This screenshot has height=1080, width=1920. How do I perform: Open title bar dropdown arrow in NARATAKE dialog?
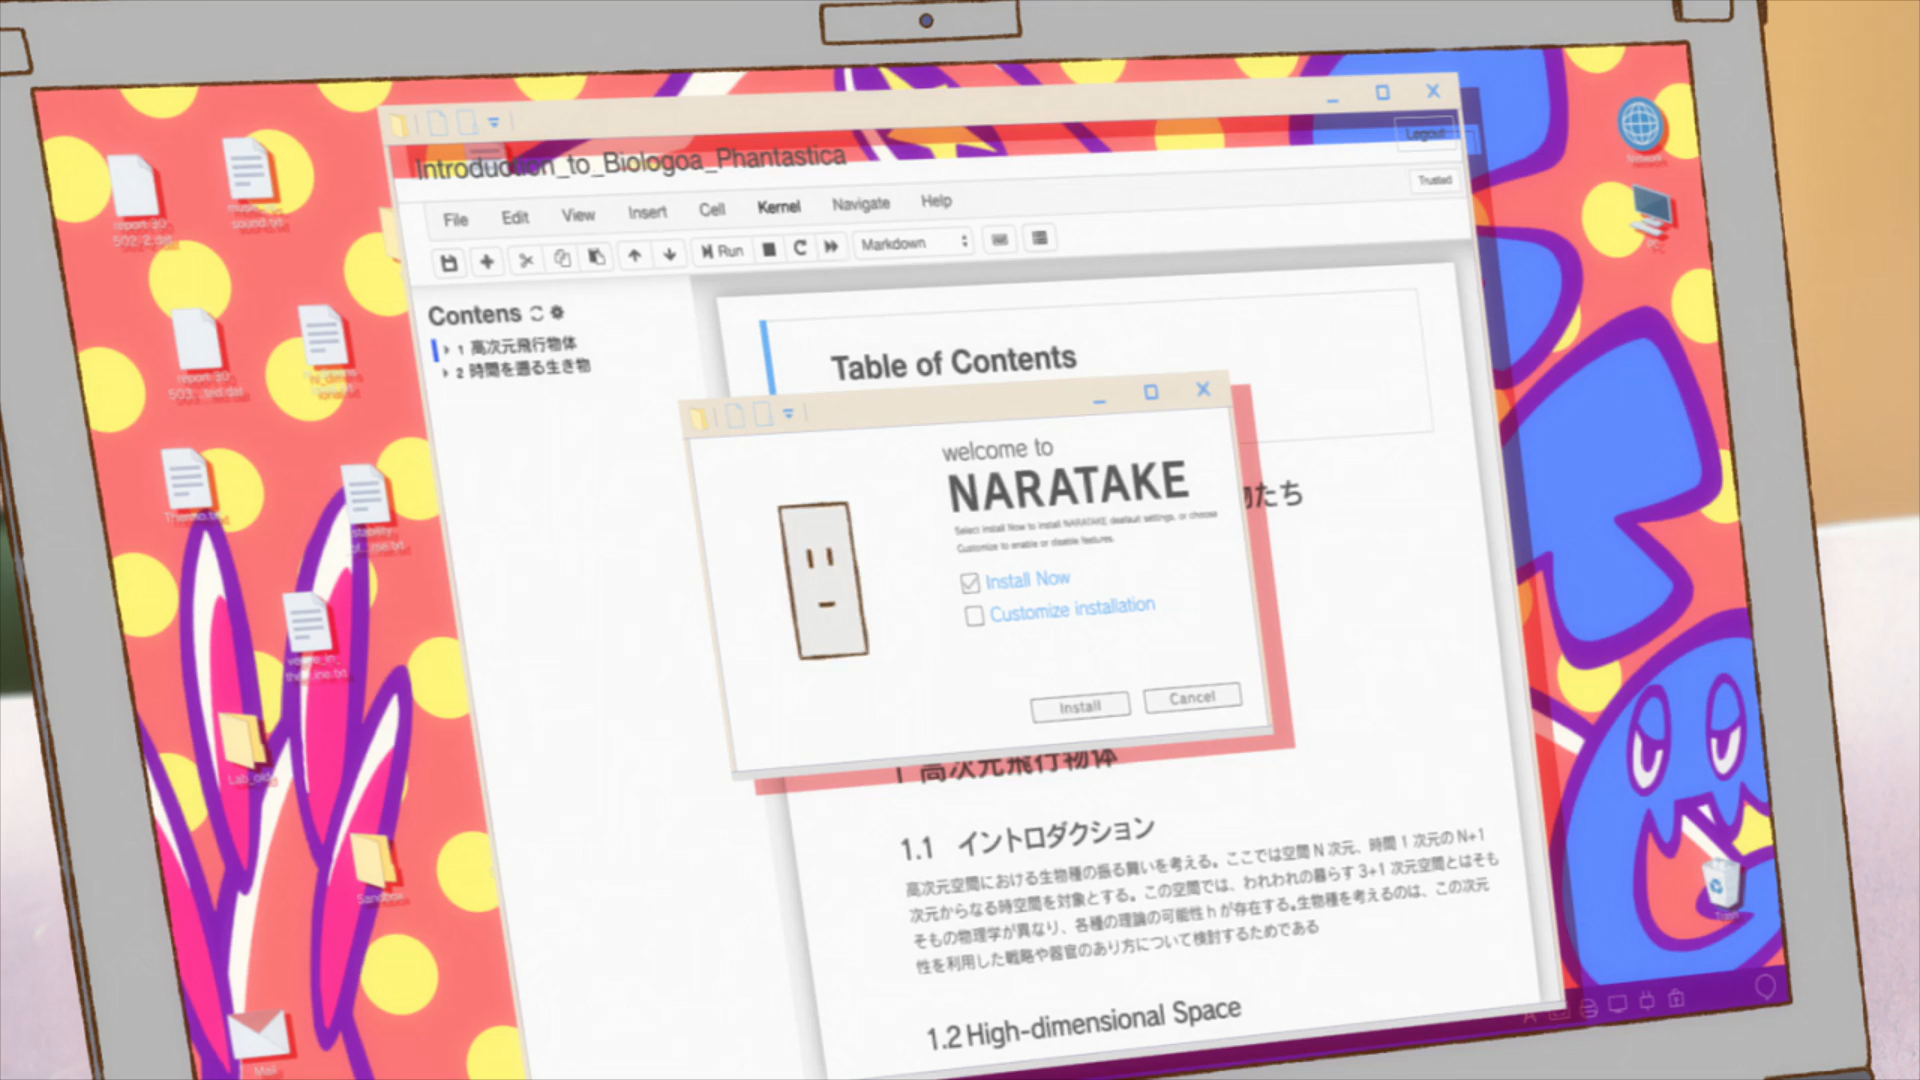[788, 412]
